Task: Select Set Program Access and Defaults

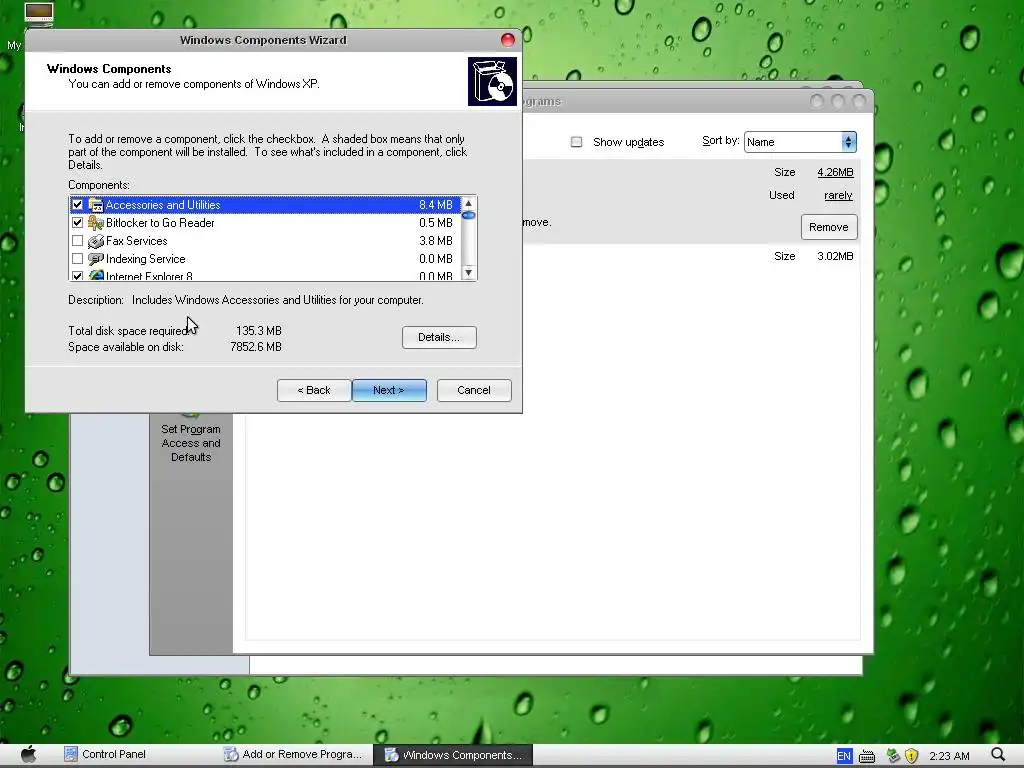Action: (x=191, y=443)
